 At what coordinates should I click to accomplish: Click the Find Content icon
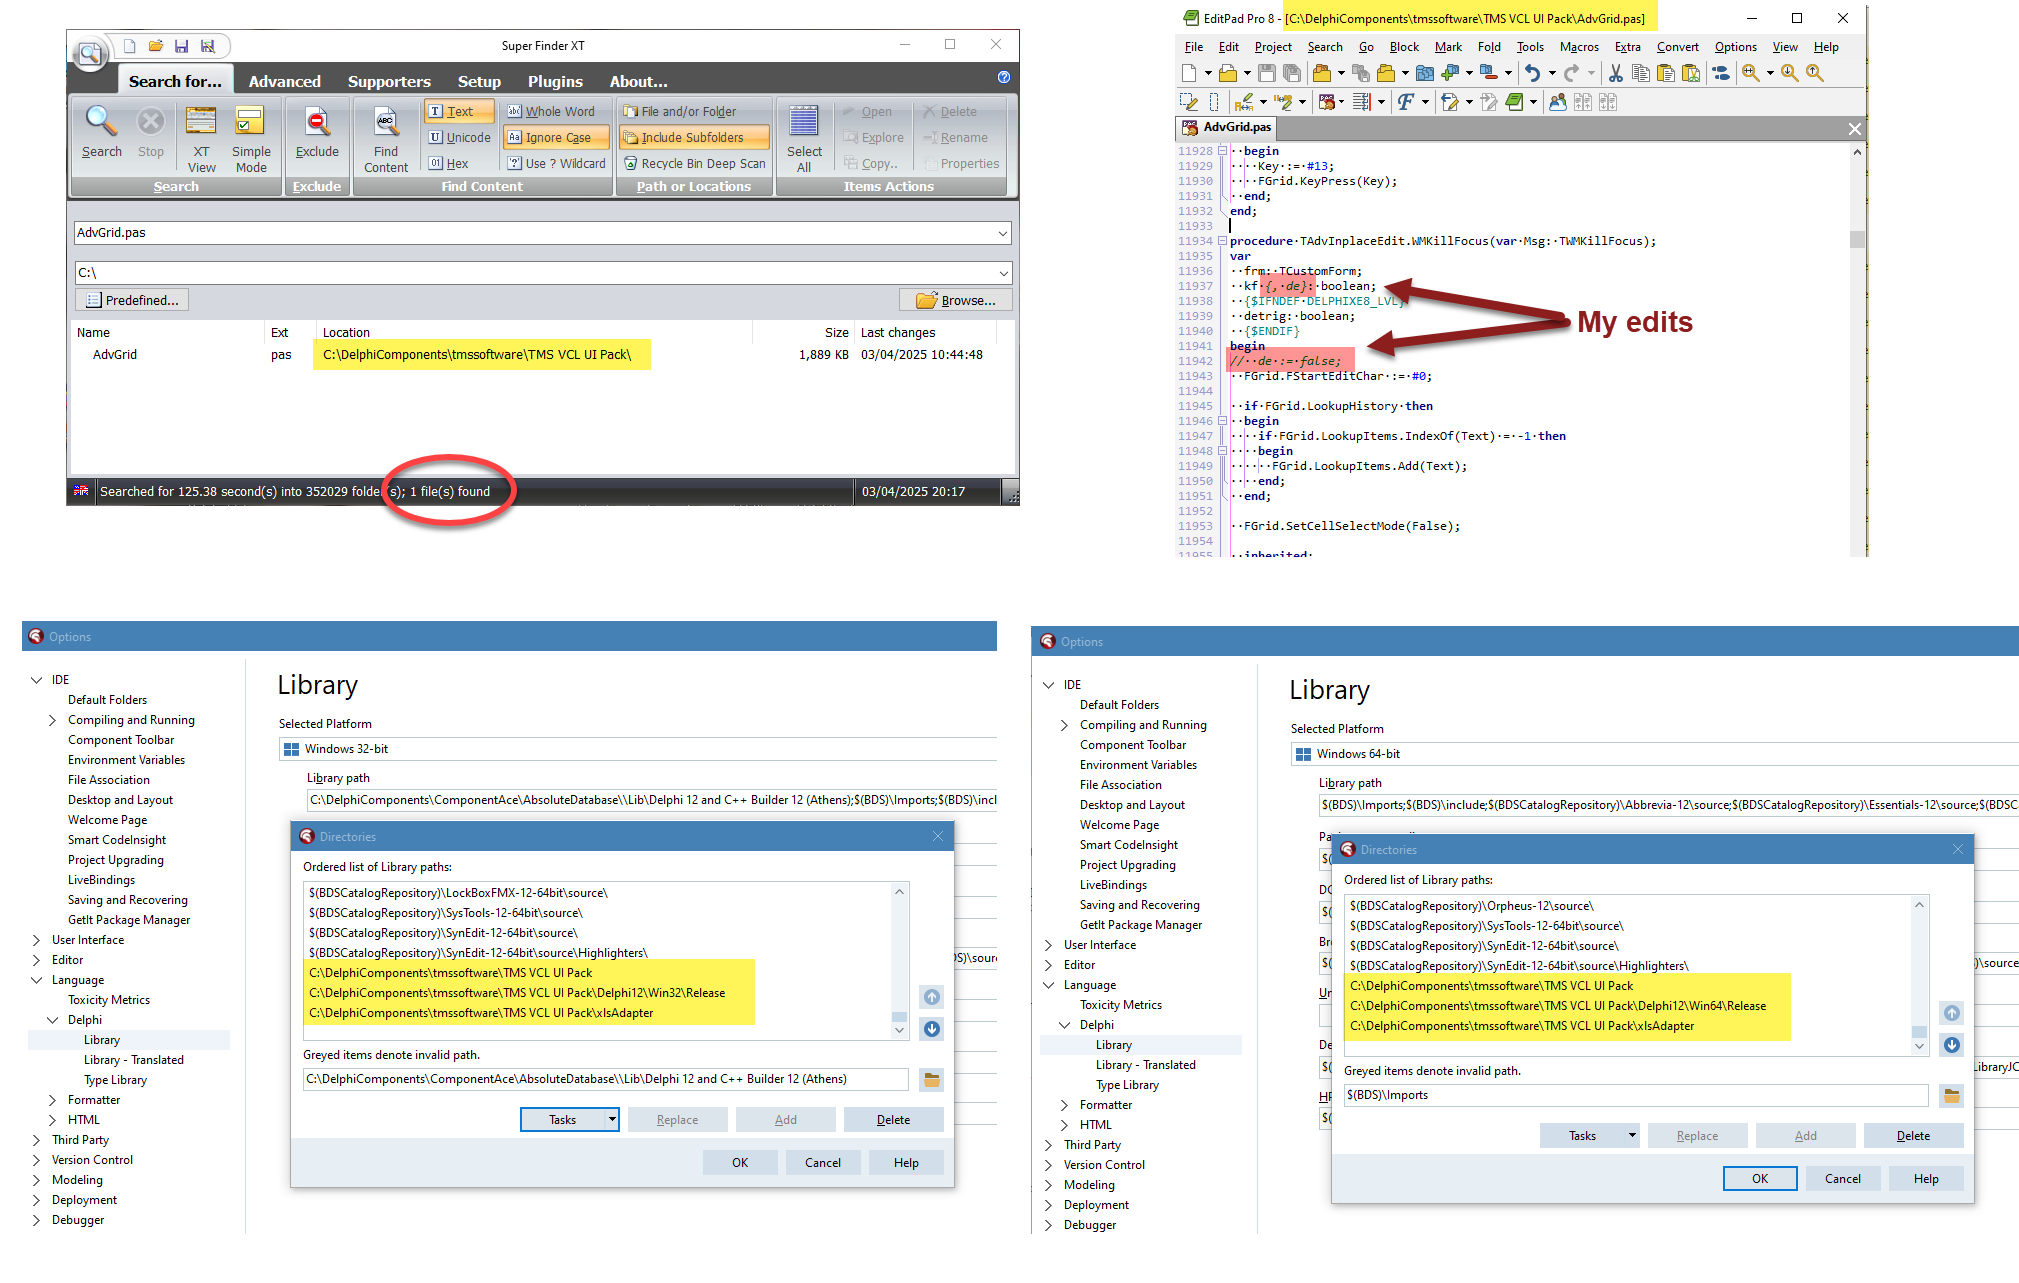(x=386, y=139)
